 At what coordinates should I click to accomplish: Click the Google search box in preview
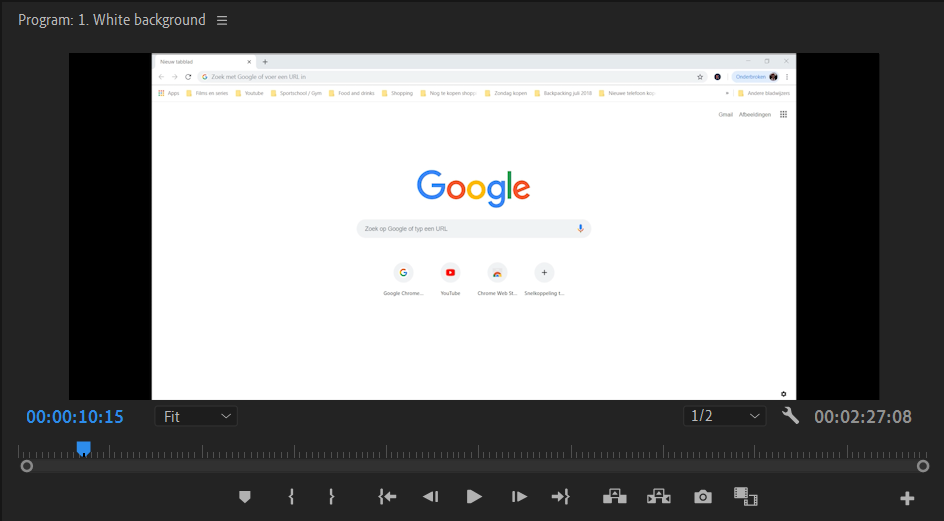474,229
